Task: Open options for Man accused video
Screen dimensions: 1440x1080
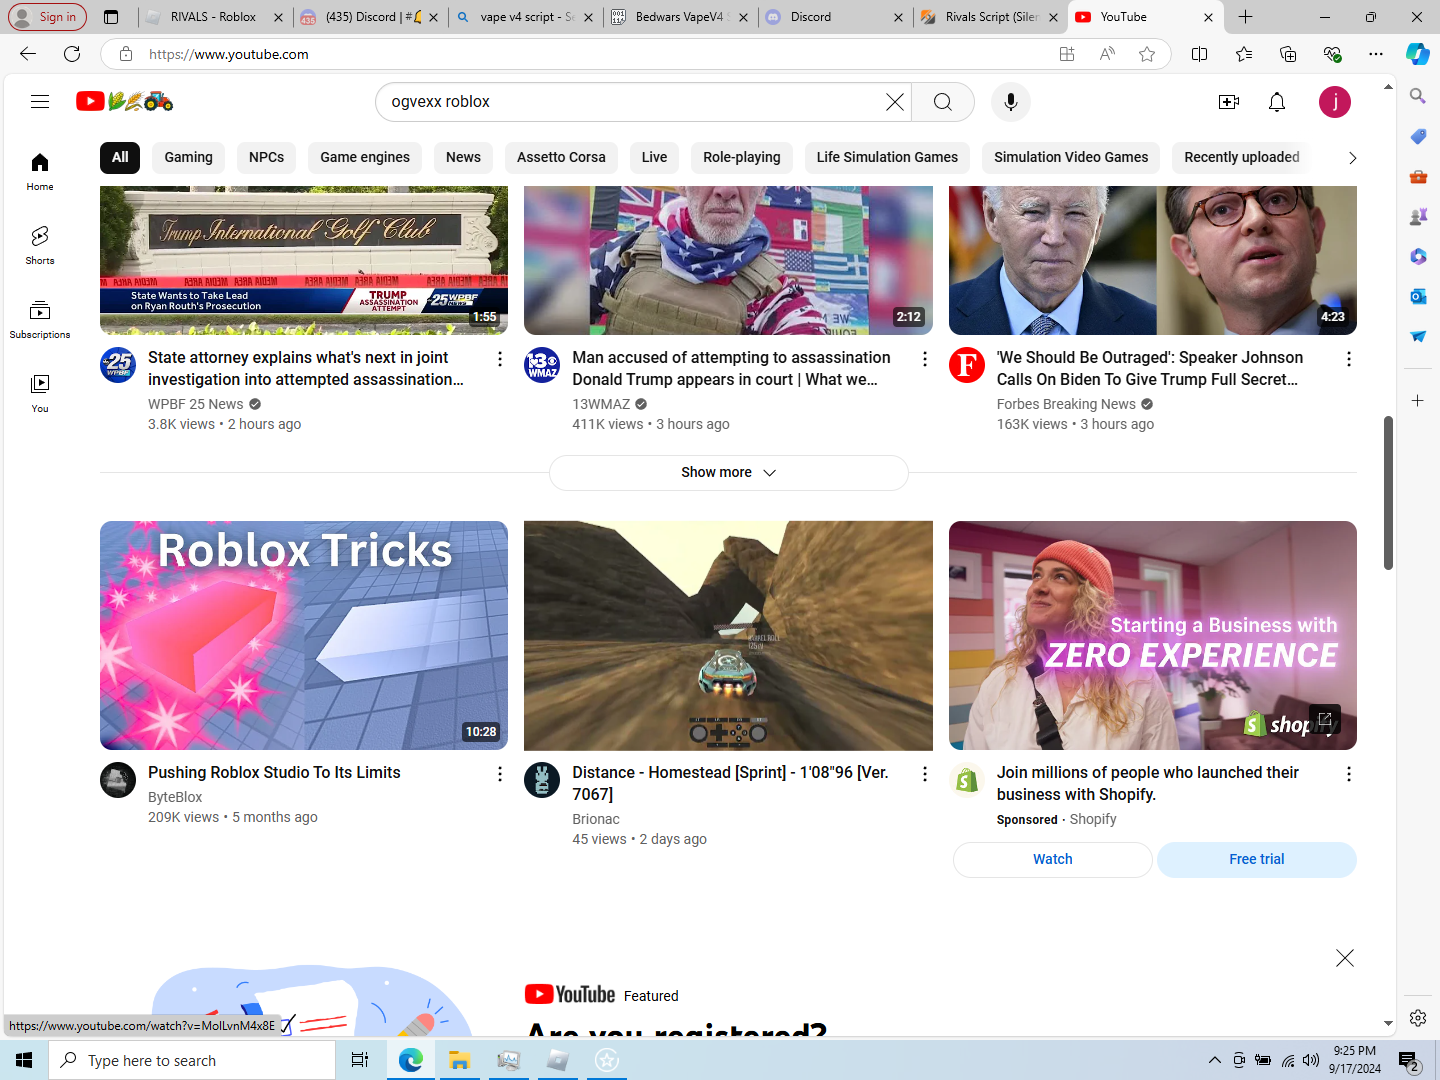Action: point(924,358)
